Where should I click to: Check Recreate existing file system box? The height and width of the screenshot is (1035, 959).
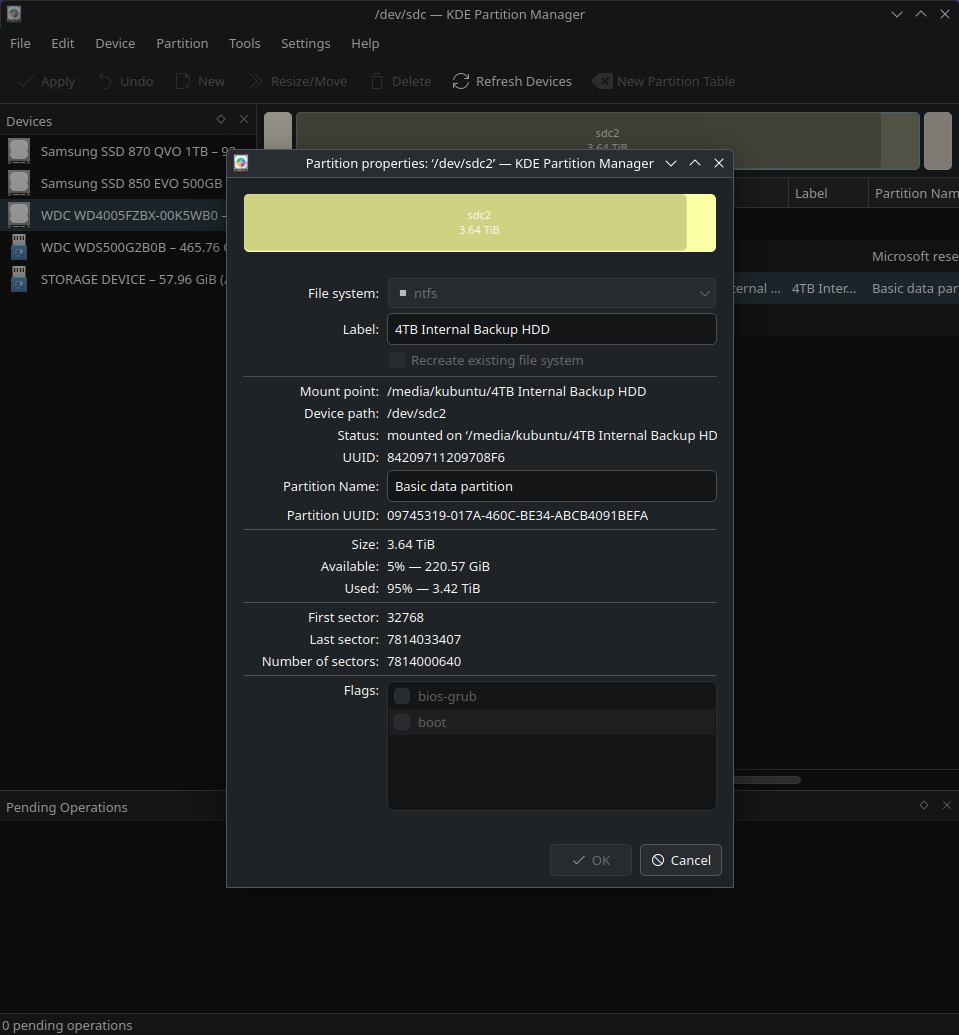point(397,360)
